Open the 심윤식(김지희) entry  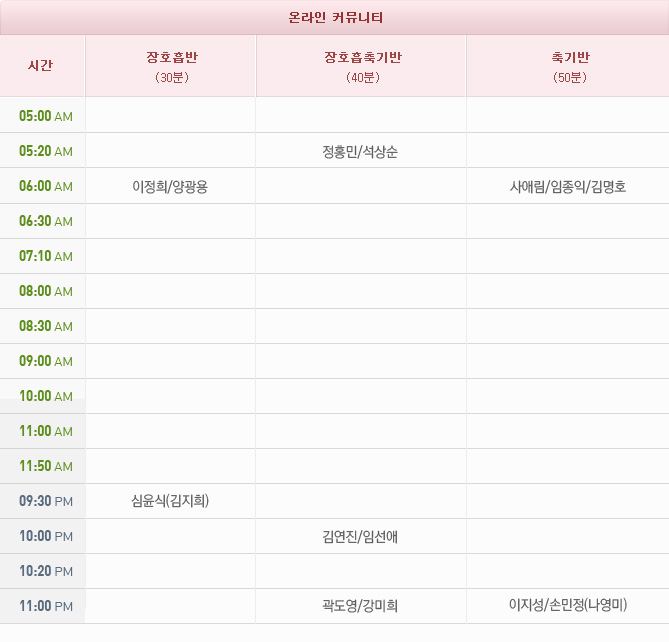click(170, 501)
